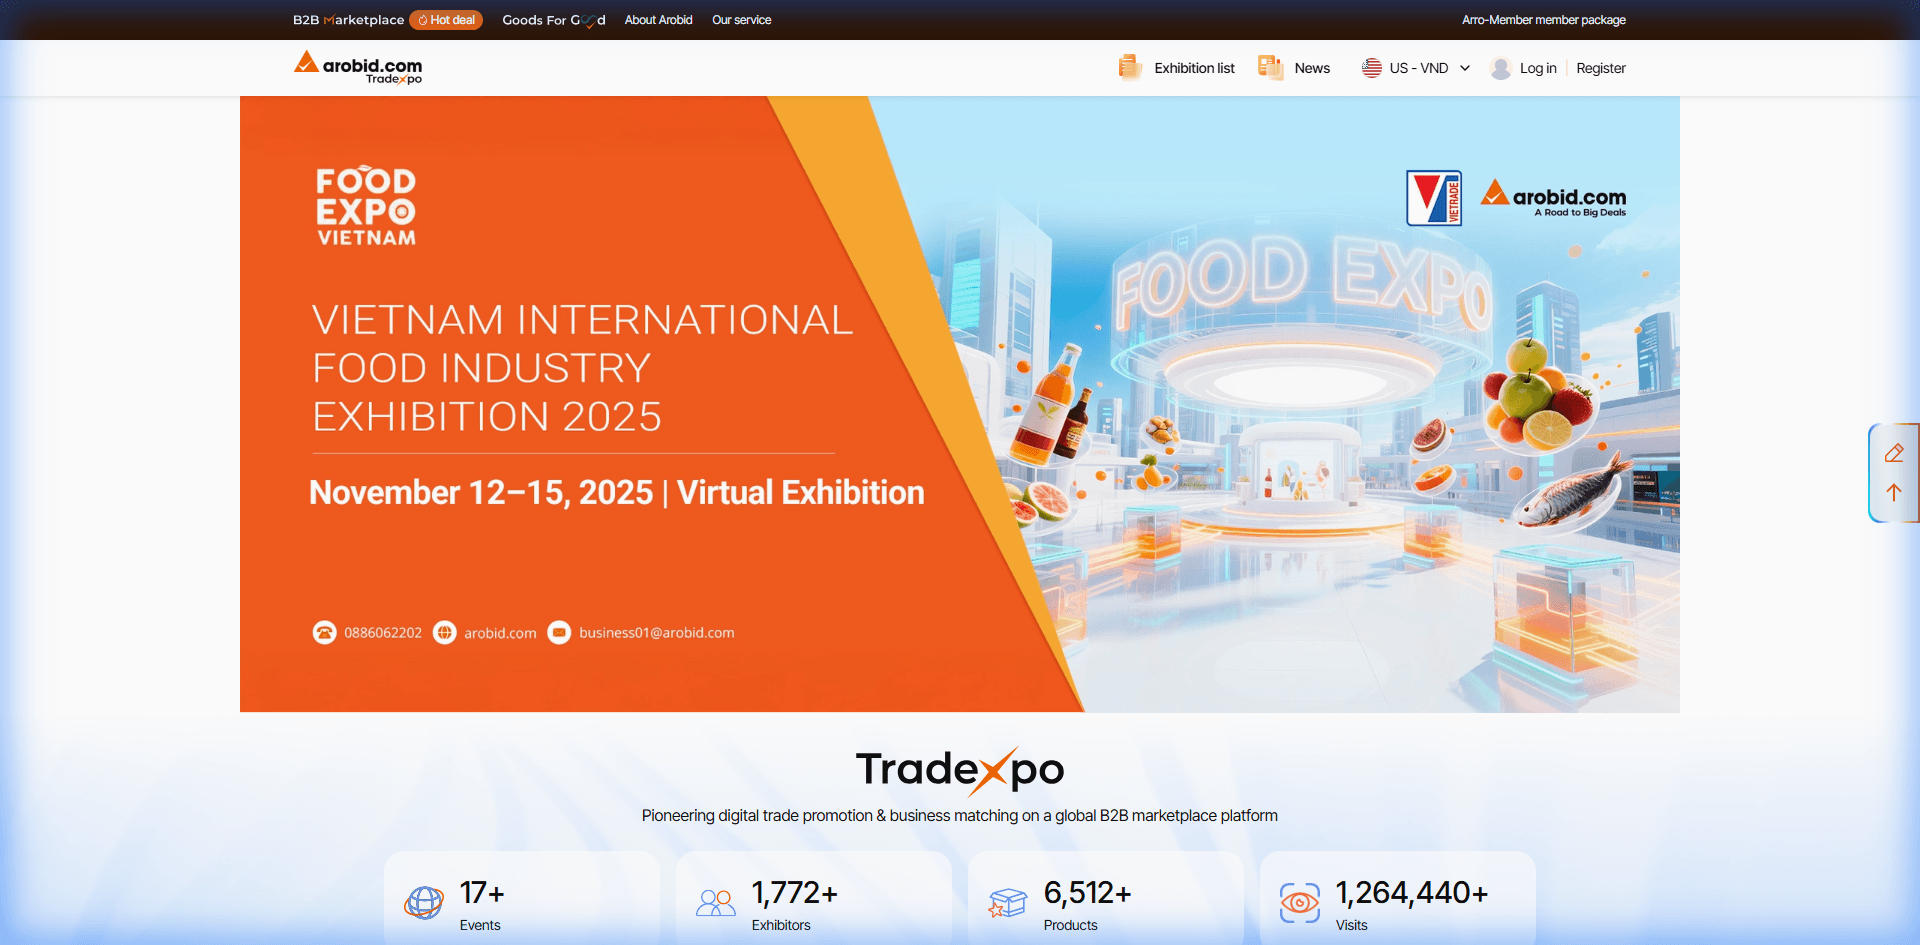Viewport: 1920px width, 945px height.
Task: Select the arobid.com Tradexpo logo
Action: [356, 67]
